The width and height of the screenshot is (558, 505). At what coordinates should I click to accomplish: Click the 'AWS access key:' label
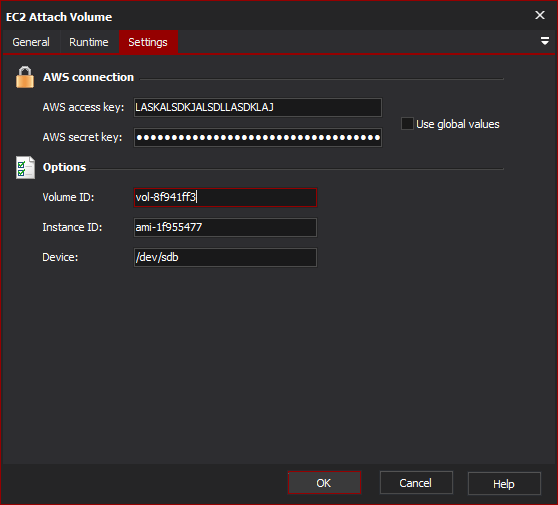pyautogui.click(x=83, y=107)
